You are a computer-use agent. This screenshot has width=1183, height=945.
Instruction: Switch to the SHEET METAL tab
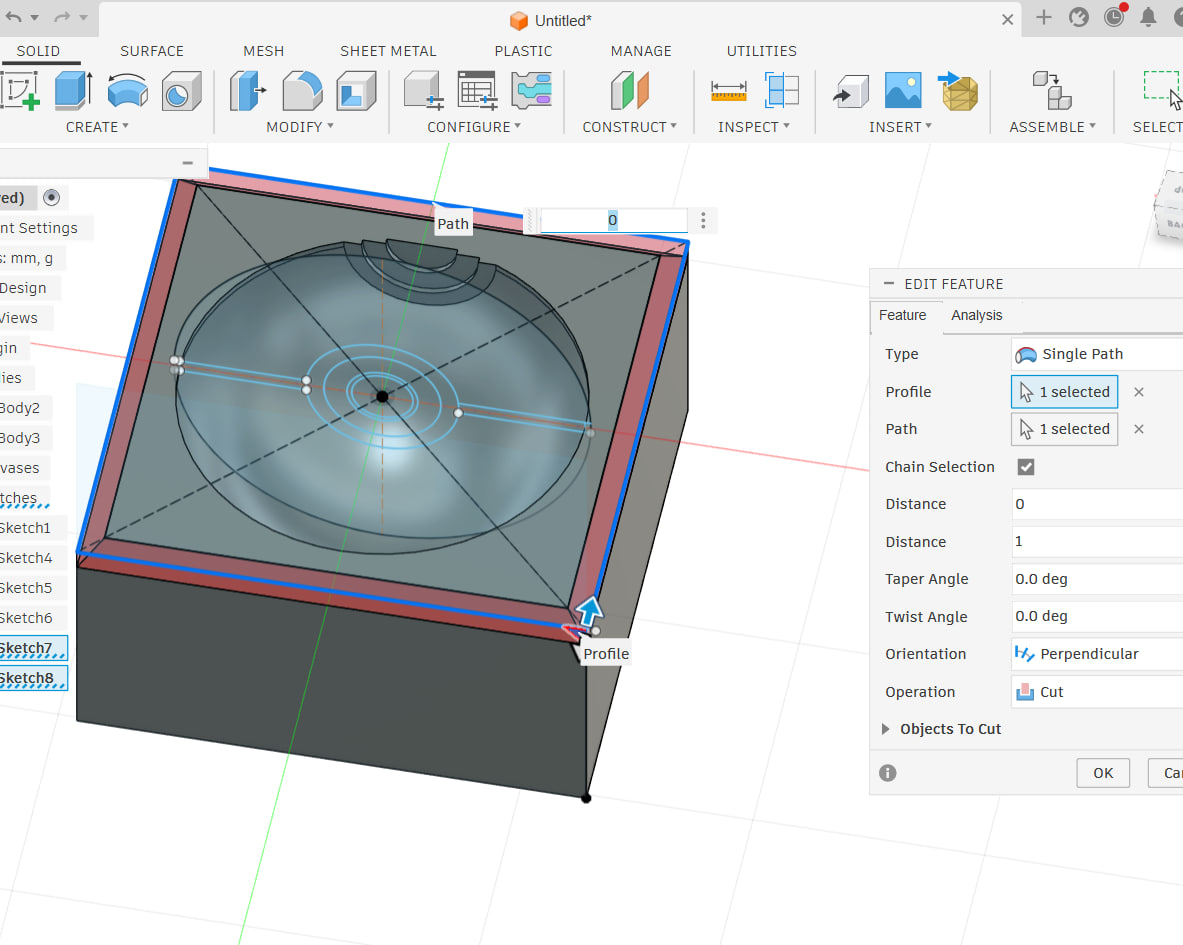pos(388,51)
